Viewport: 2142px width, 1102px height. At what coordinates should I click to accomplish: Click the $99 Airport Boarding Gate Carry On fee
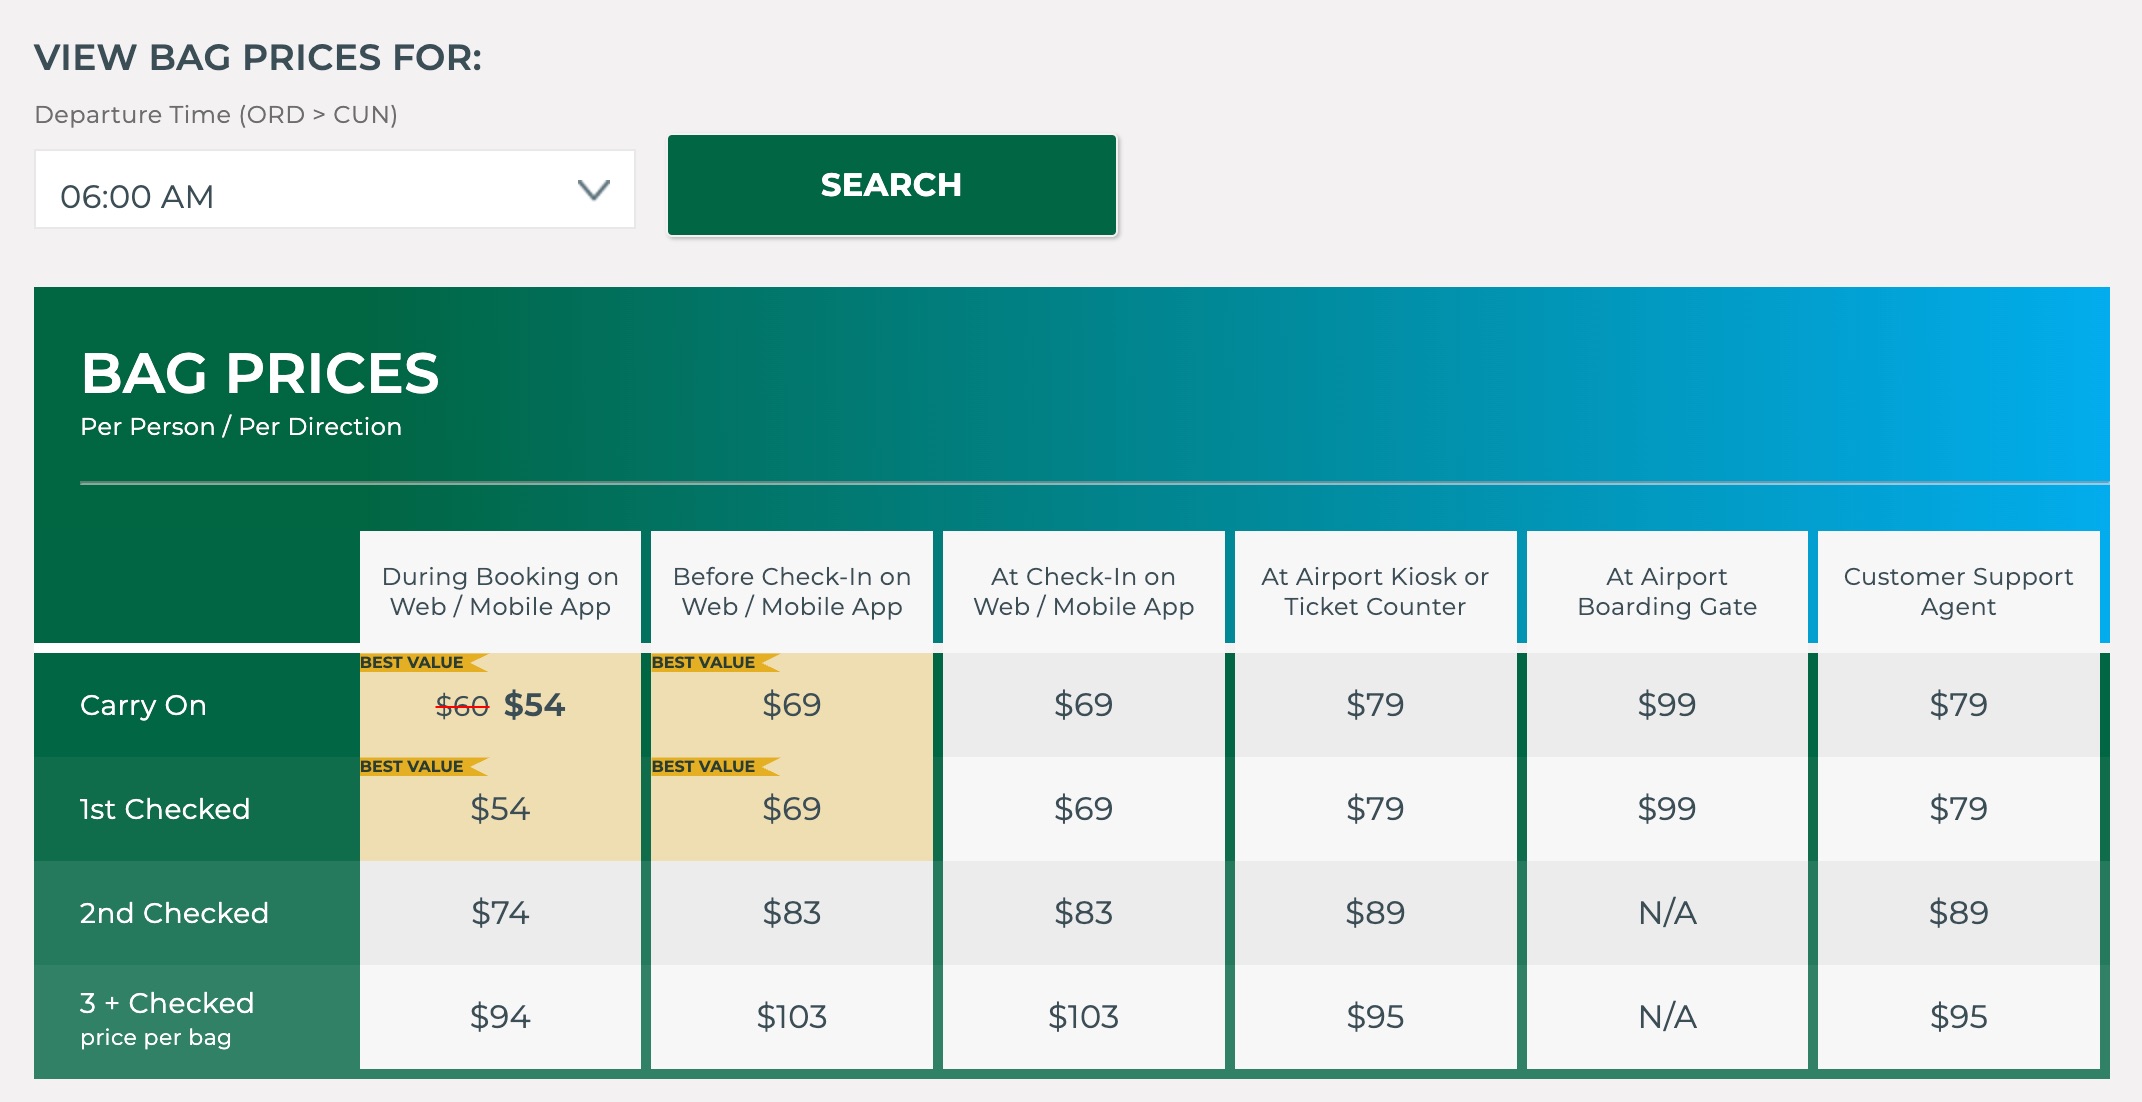(1665, 705)
